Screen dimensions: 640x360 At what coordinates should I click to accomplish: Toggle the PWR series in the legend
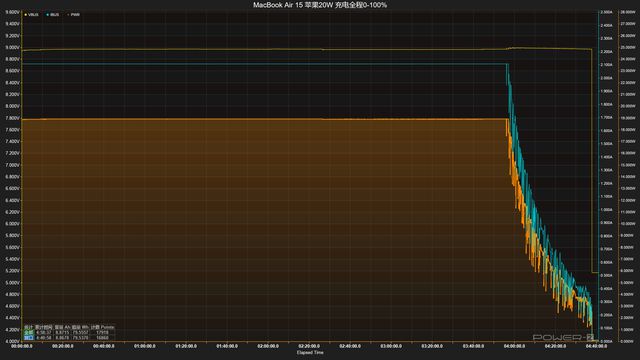click(x=73, y=15)
